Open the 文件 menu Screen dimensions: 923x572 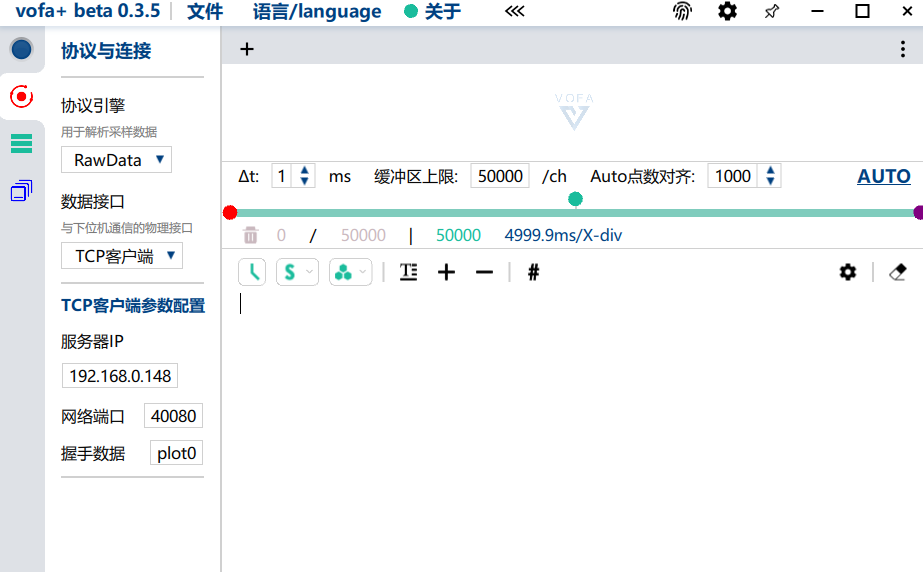[205, 12]
